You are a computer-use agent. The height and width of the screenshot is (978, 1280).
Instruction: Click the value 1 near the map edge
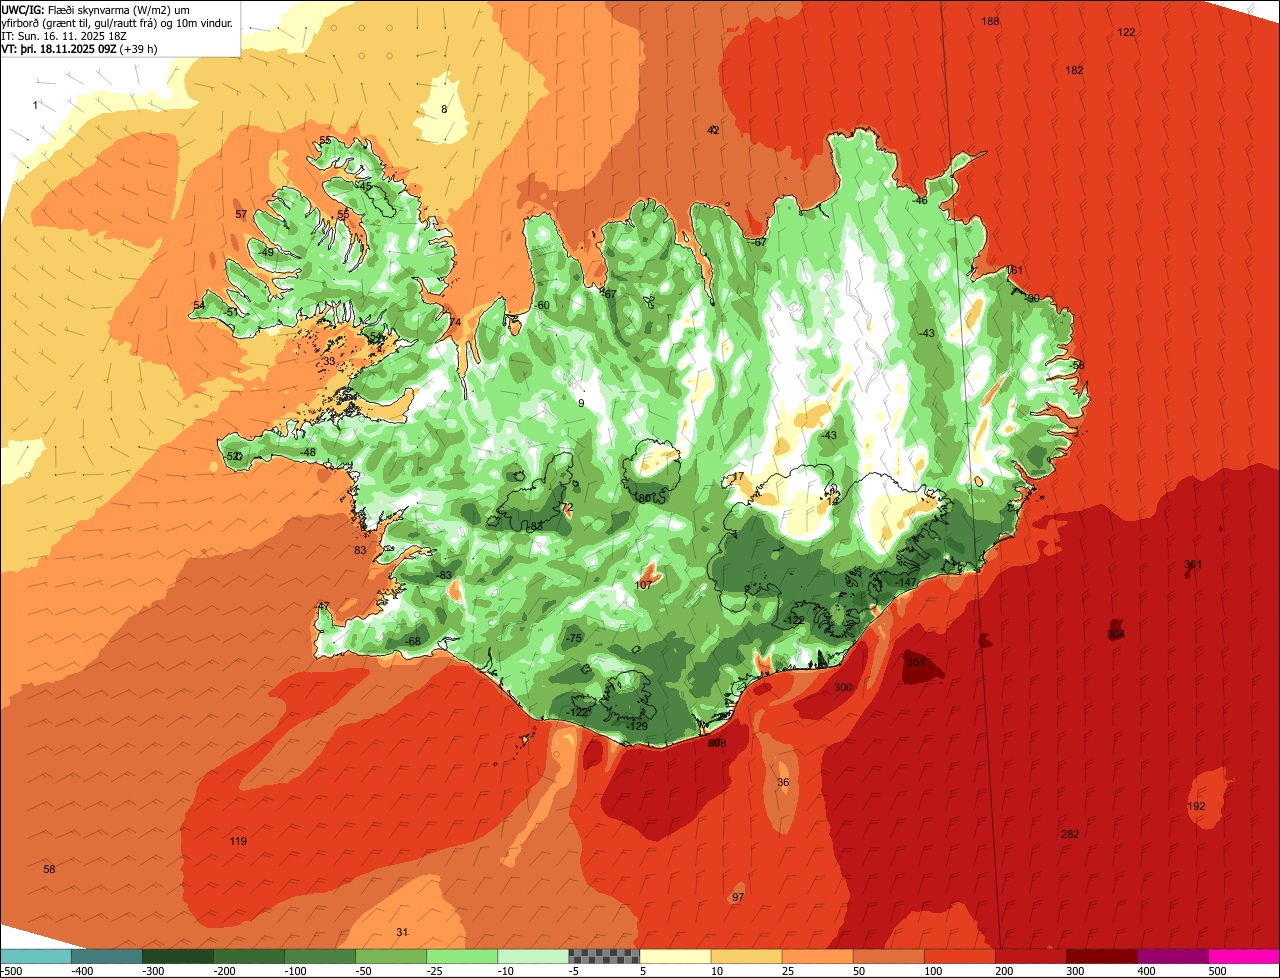(x=35, y=105)
